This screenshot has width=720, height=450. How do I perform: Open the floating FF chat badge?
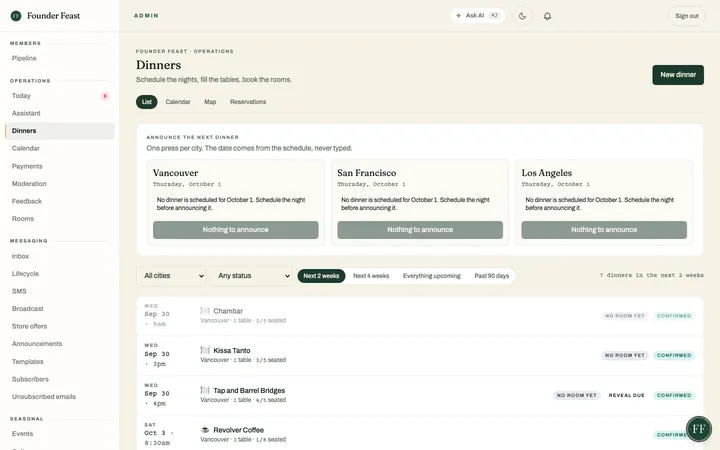tap(698, 429)
